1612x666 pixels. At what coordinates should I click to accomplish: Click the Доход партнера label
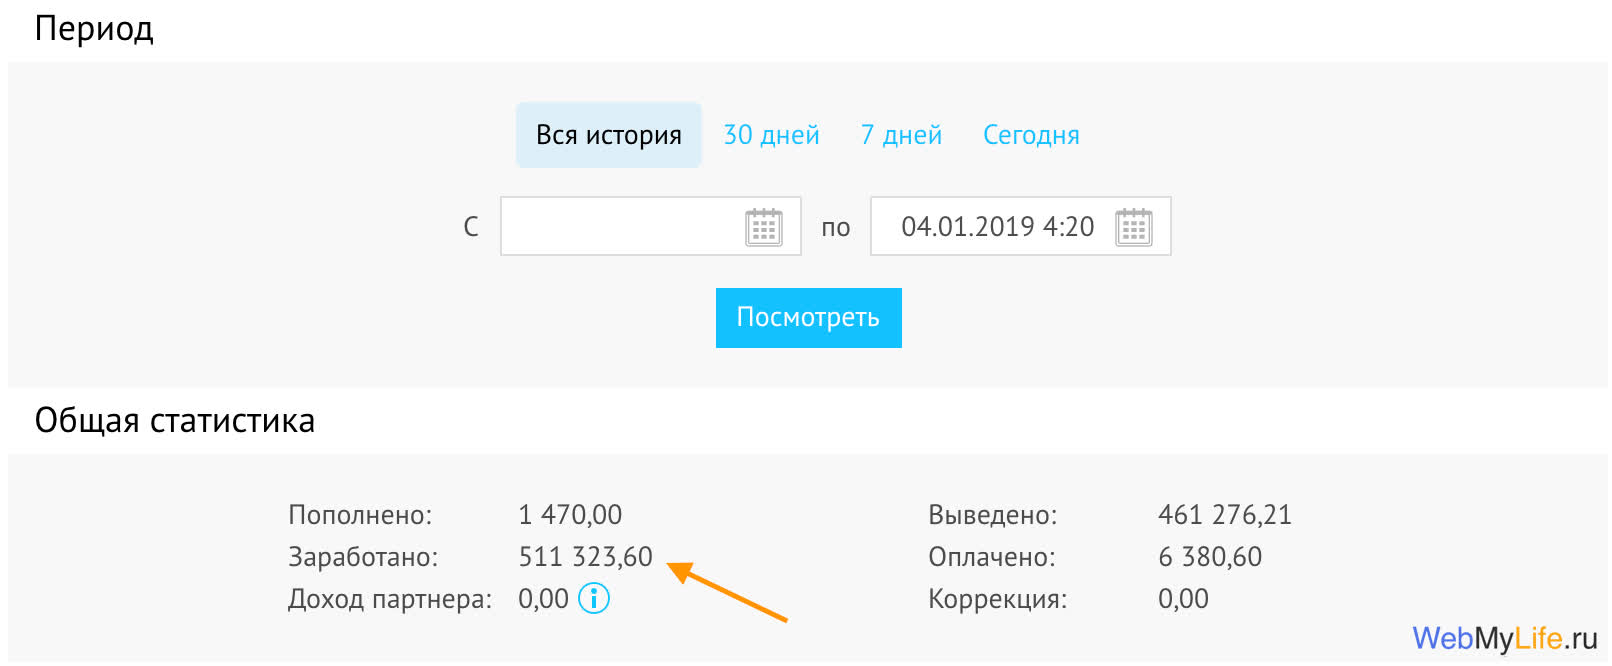(390, 599)
